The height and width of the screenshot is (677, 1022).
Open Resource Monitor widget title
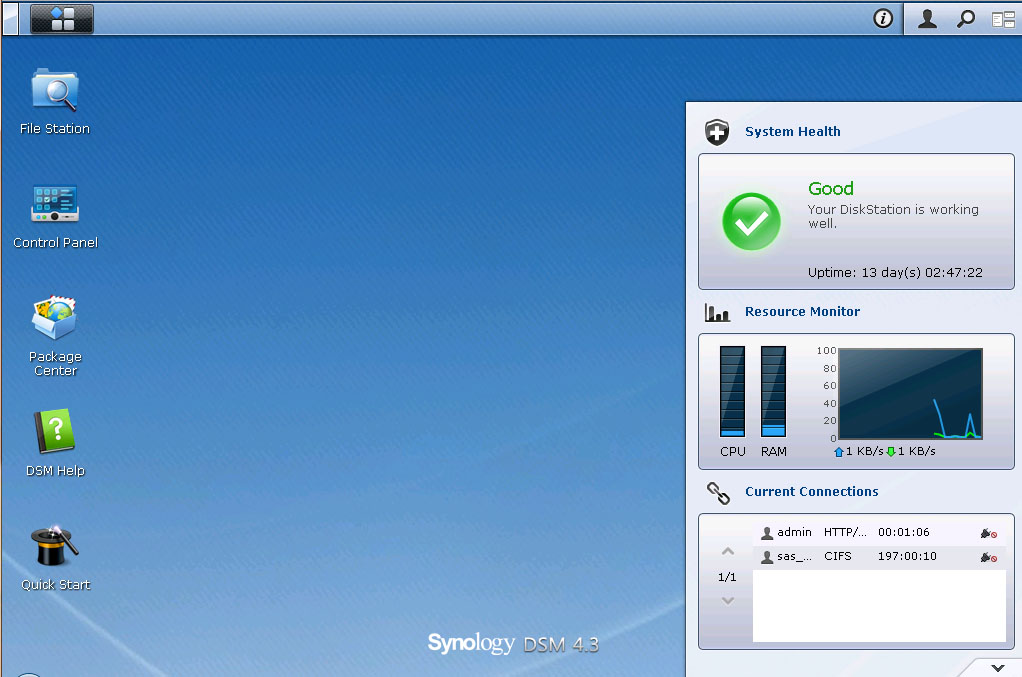pyautogui.click(x=802, y=311)
